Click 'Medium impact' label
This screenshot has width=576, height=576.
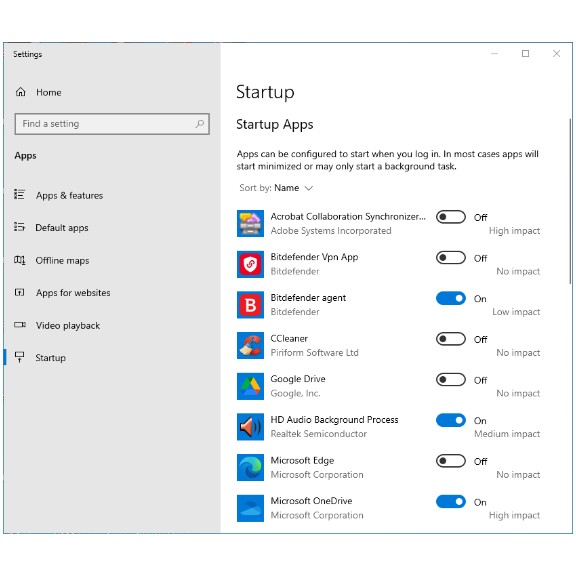507,434
